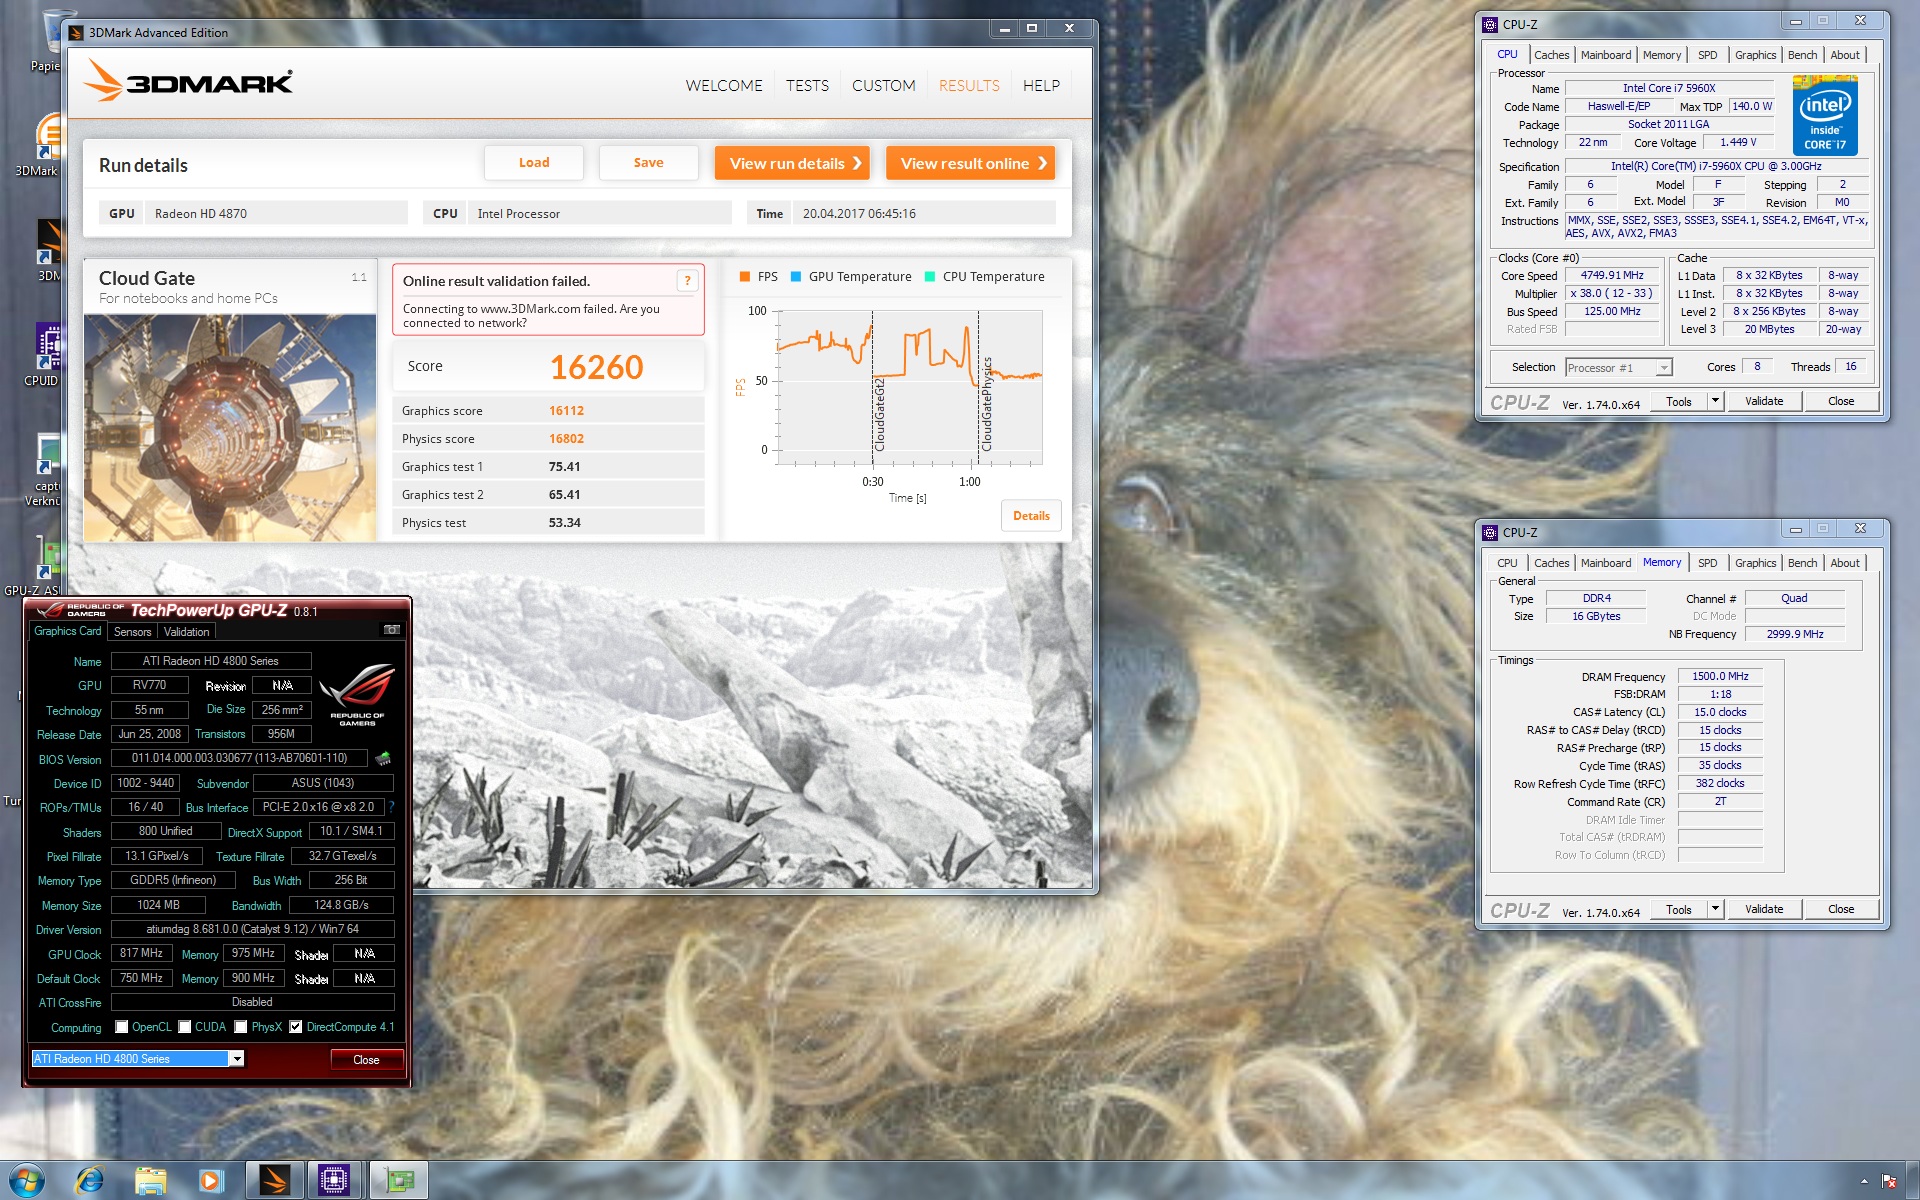The image size is (1920, 1200).
Task: Click the CPU-Z title icon in the lower window
Action: 1490,532
